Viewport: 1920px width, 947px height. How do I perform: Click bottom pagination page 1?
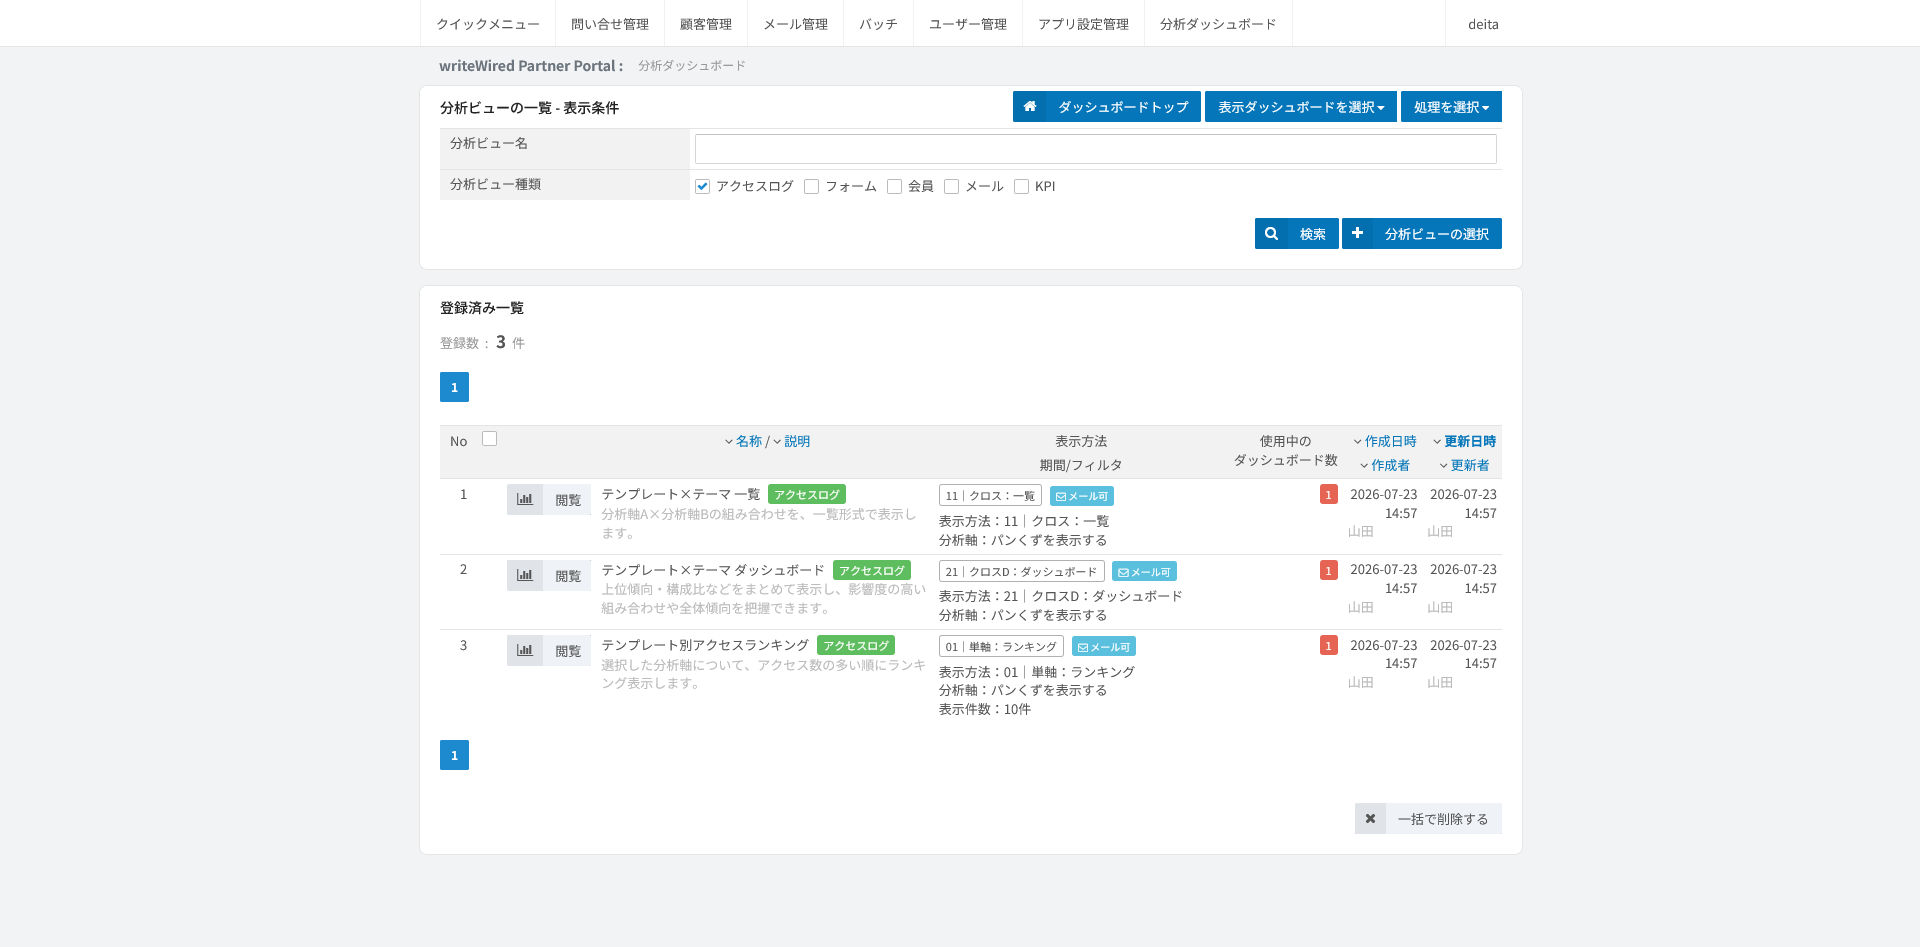(x=454, y=755)
